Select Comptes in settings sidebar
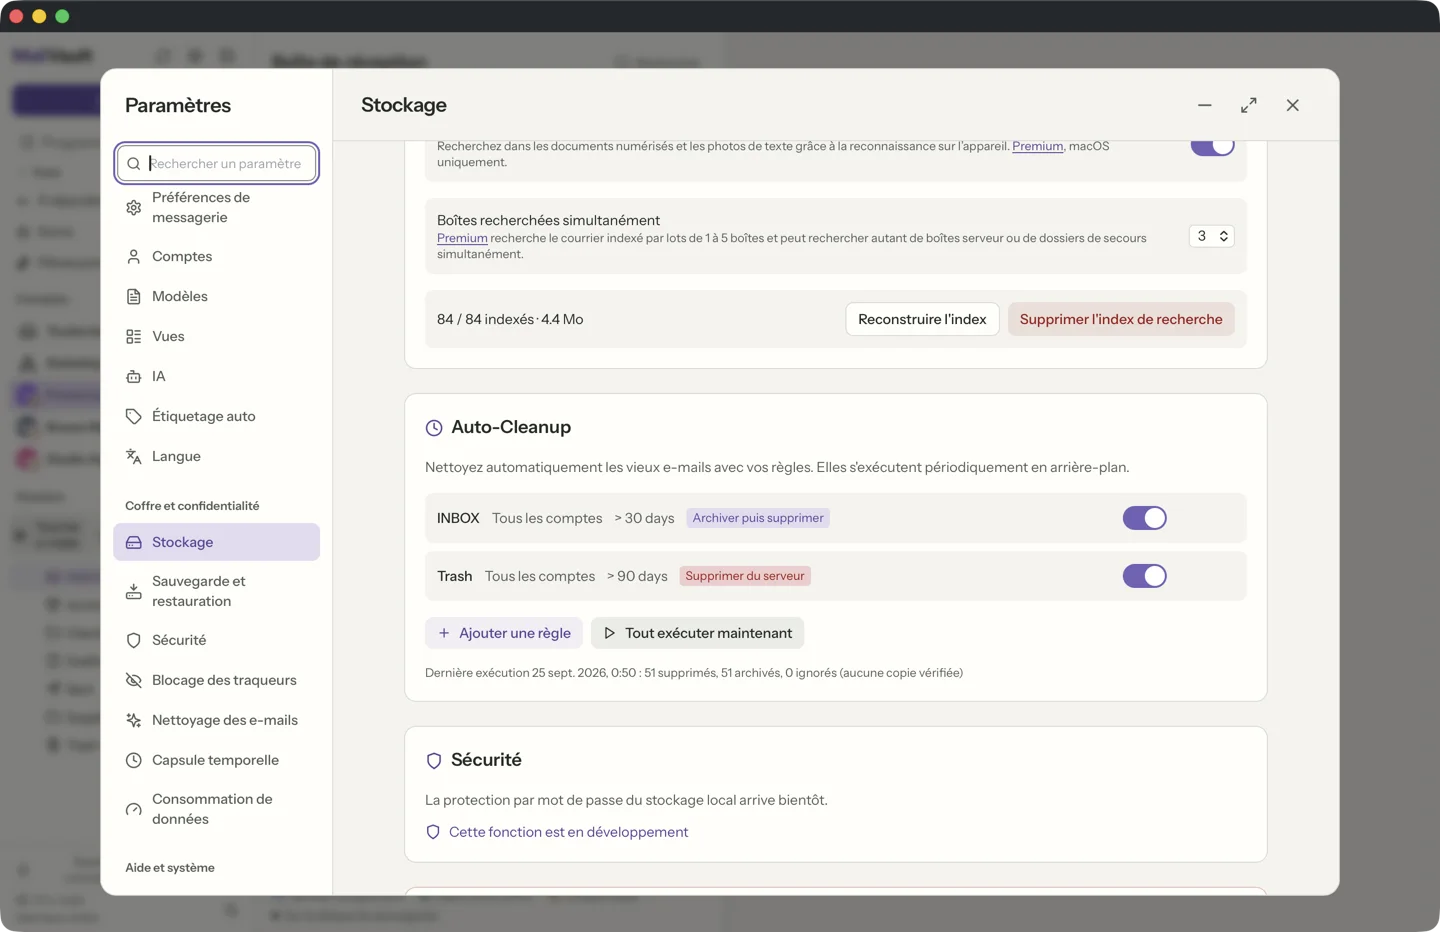1440x932 pixels. coord(216,256)
